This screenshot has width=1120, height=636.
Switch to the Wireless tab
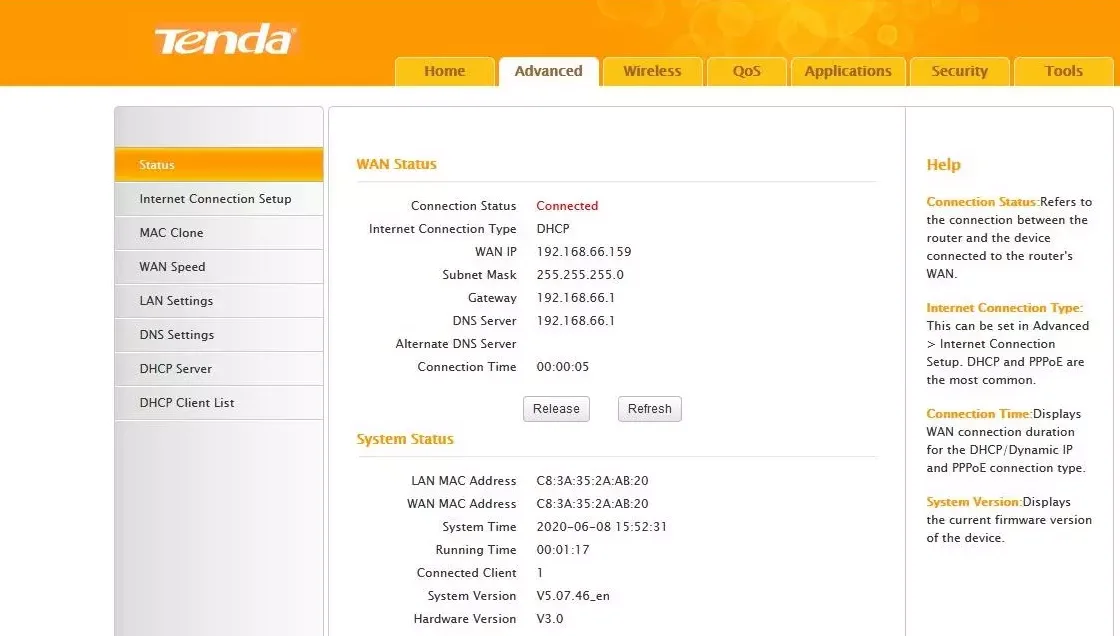(x=652, y=71)
